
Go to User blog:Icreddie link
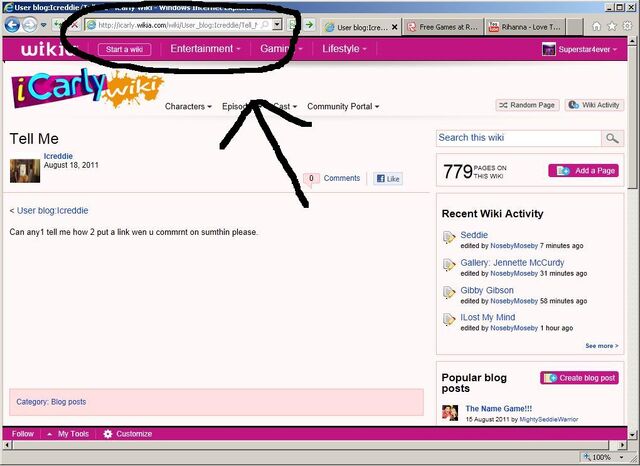tap(52, 211)
